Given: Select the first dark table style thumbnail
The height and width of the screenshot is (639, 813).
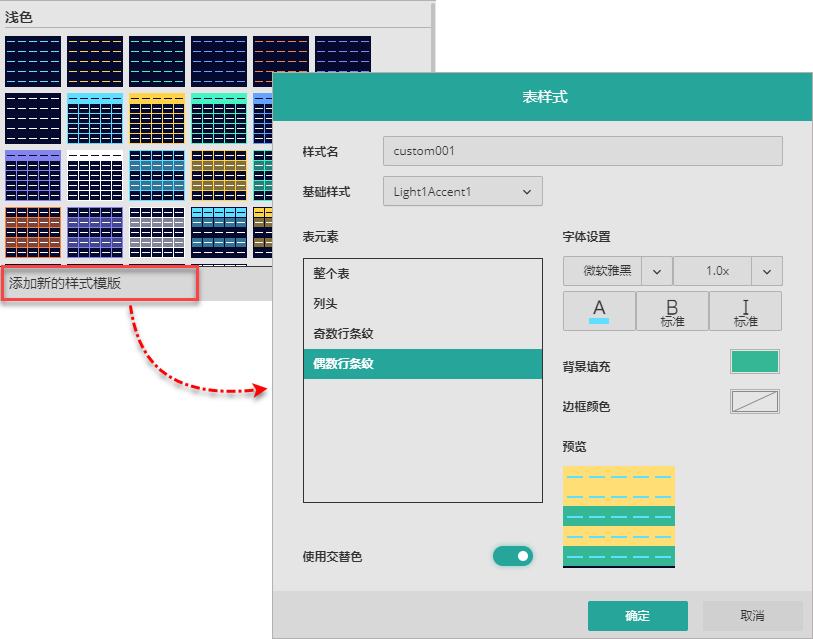Looking at the screenshot, I should click(33, 61).
